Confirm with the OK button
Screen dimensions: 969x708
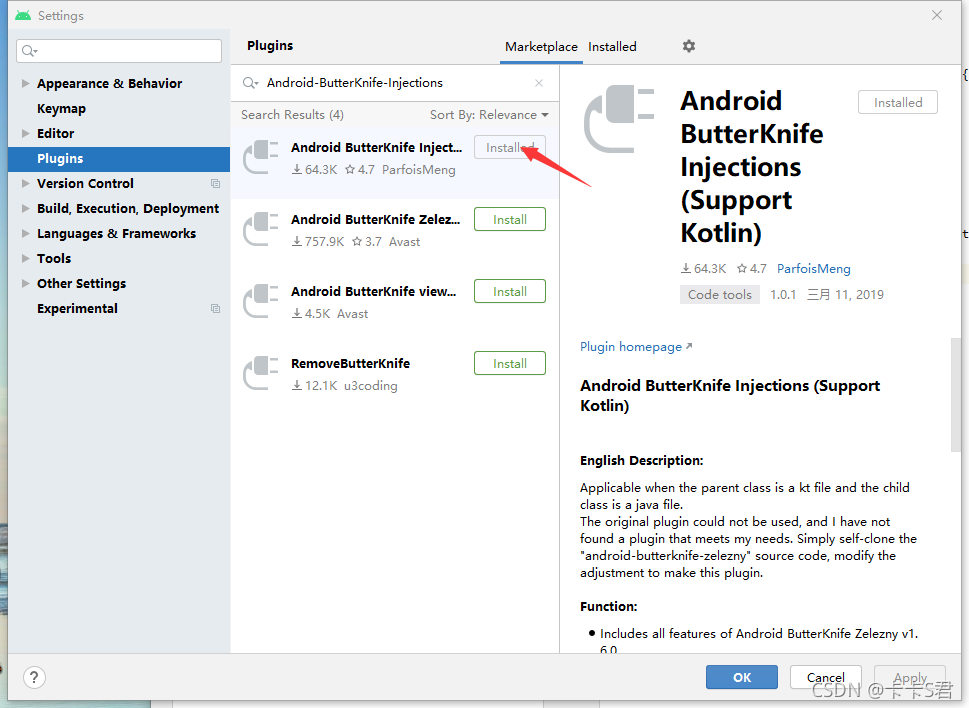point(742,677)
